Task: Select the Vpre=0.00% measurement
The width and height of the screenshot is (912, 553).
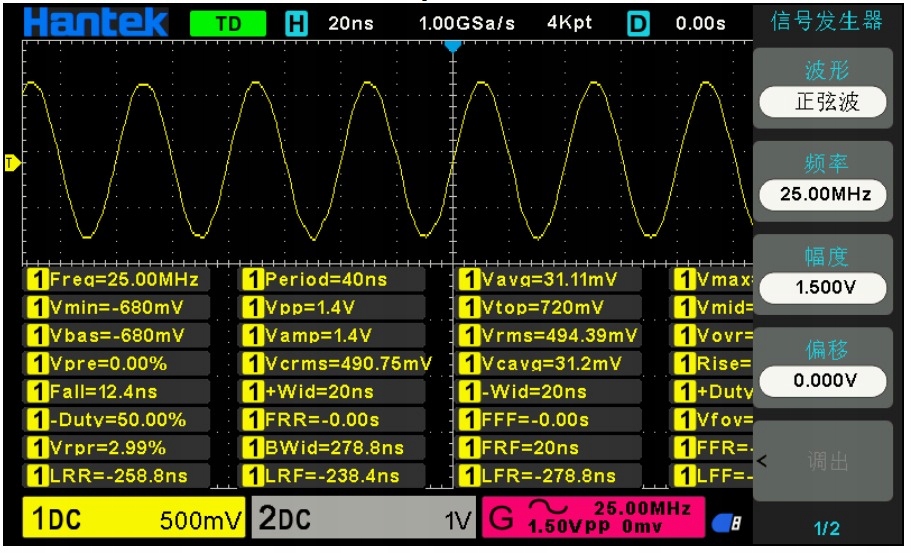Action: [x=116, y=364]
